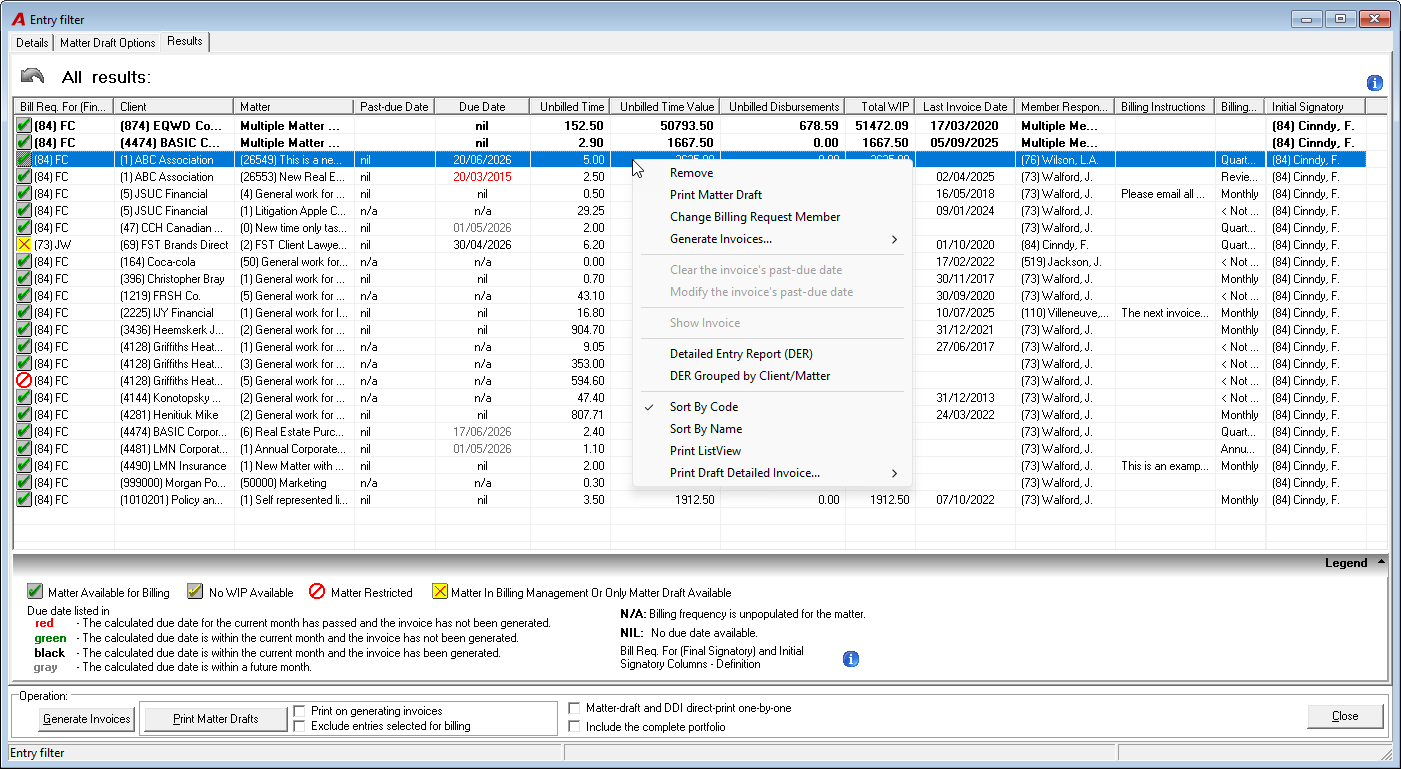Click the status icon of the EQWD Co row
Screen dimensions: 1401x769
pyautogui.click(x=24, y=126)
